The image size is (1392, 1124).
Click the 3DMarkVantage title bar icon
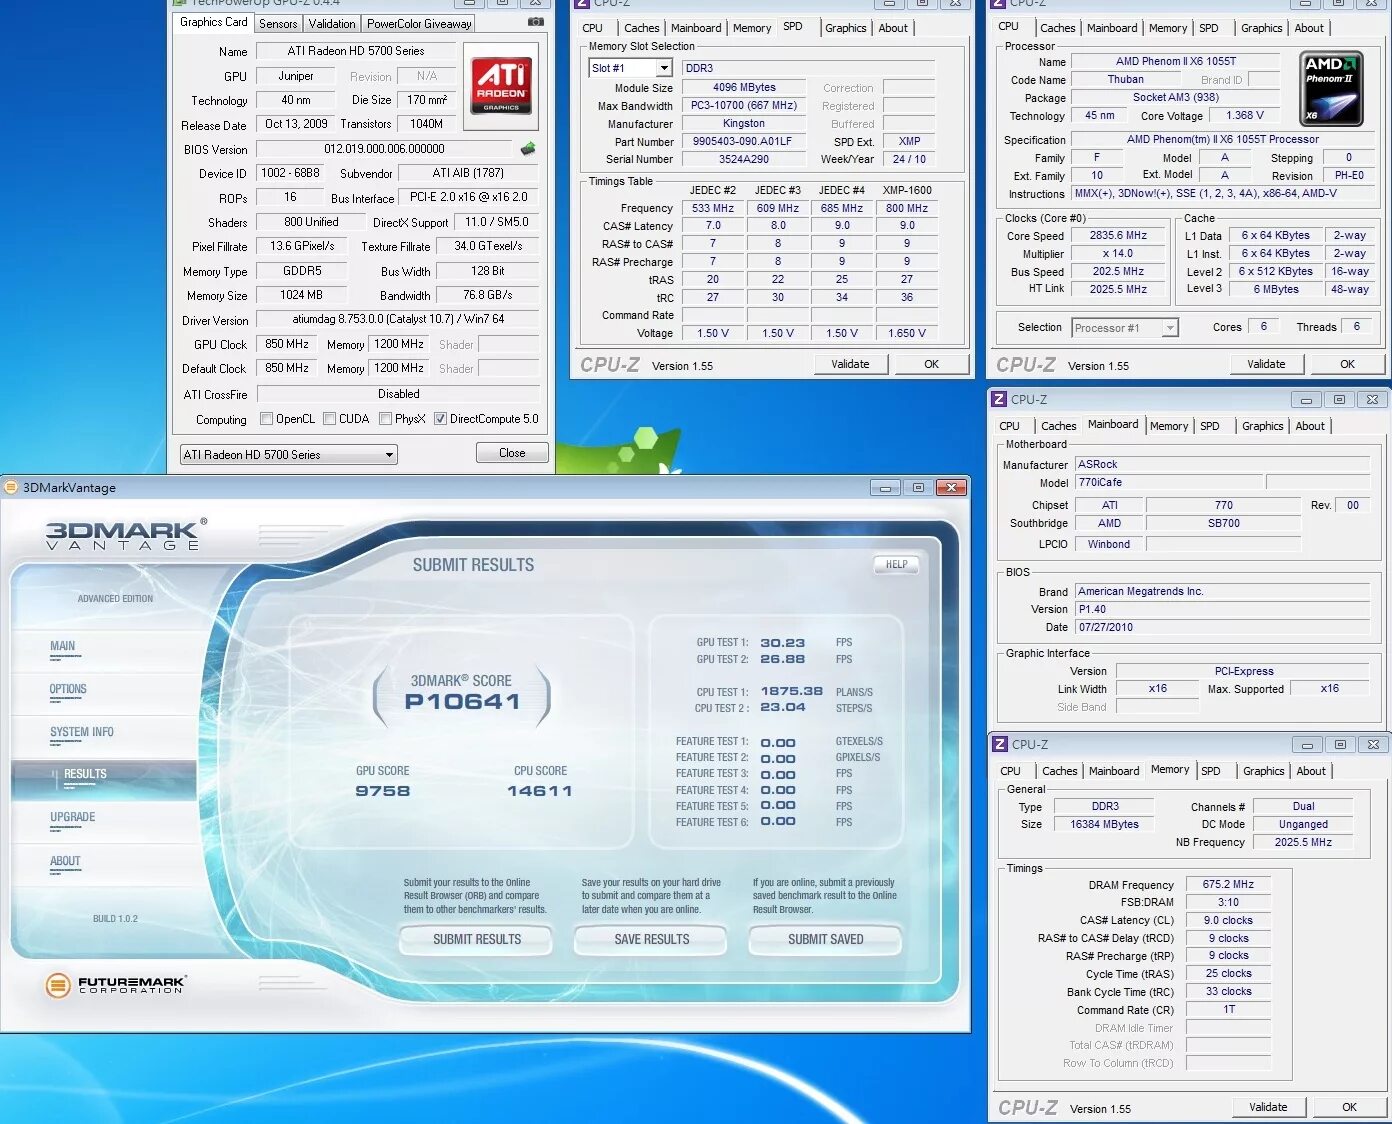[11, 487]
